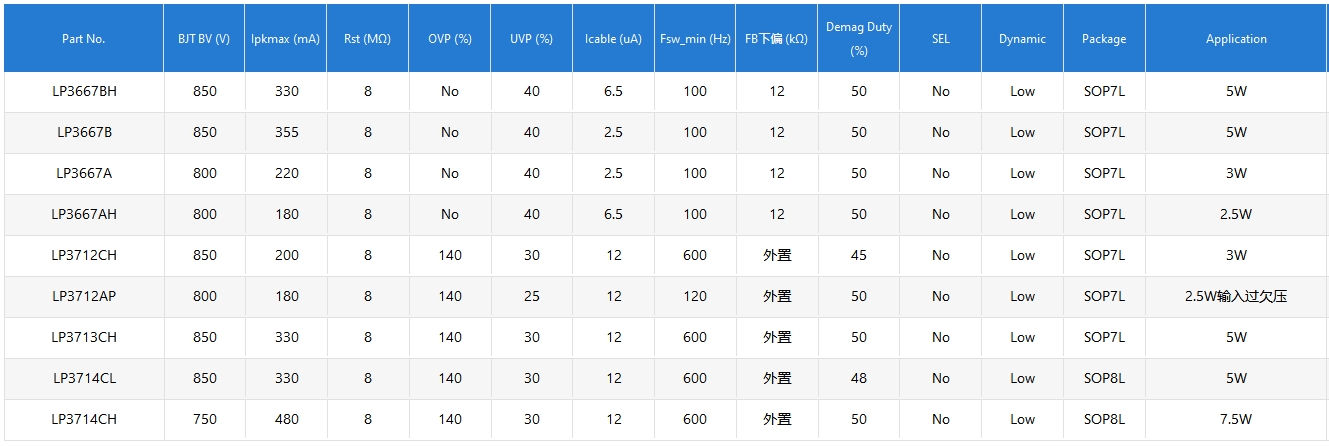Click the Ipkmax (mA) column header
The image size is (1329, 446).
pyautogui.click(x=286, y=39)
